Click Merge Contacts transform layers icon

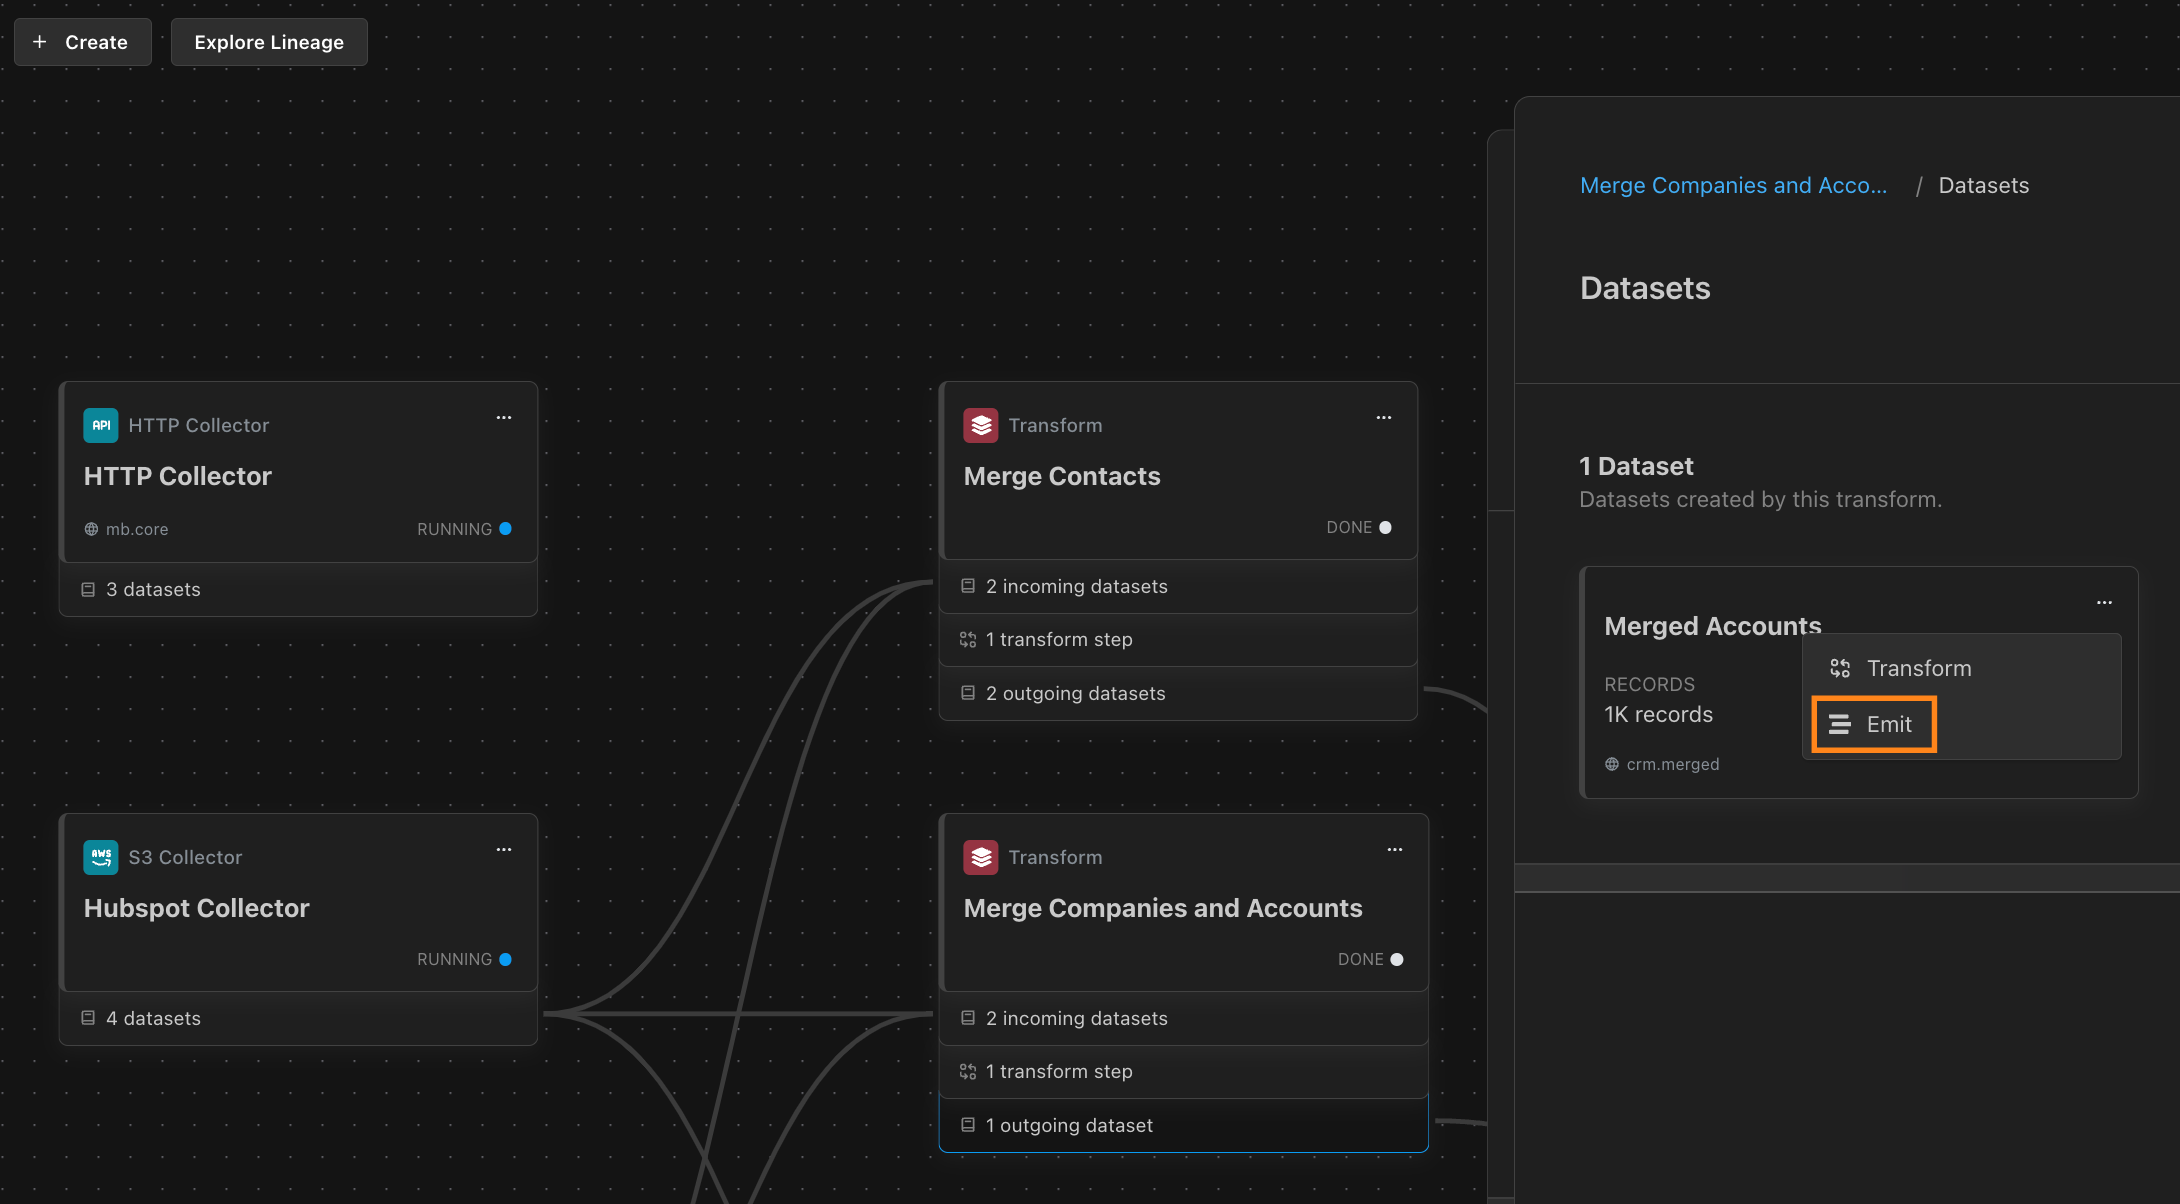click(980, 425)
